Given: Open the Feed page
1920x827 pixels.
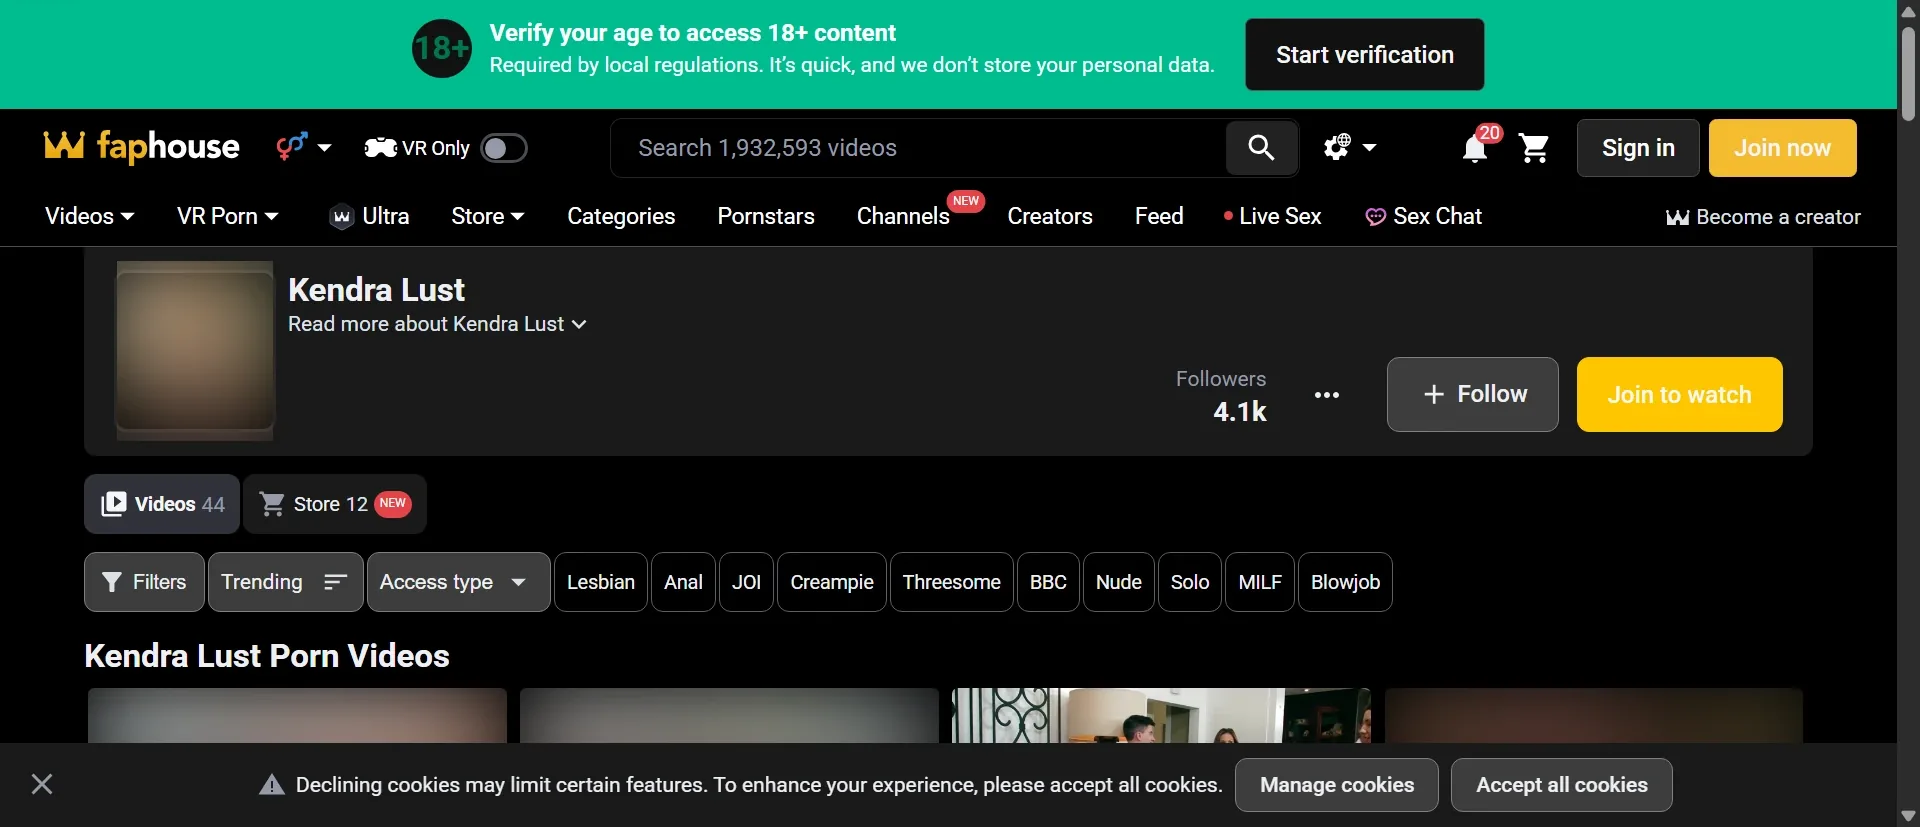Looking at the screenshot, I should click(x=1159, y=216).
